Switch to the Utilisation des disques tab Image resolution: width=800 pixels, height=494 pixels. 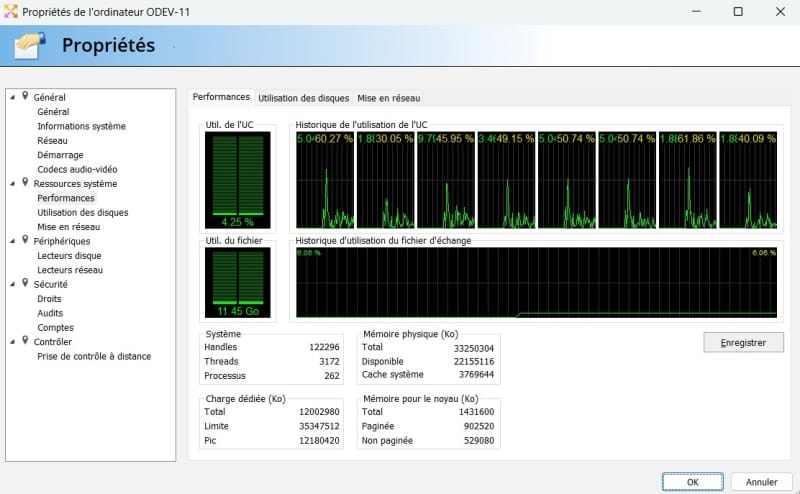point(303,98)
